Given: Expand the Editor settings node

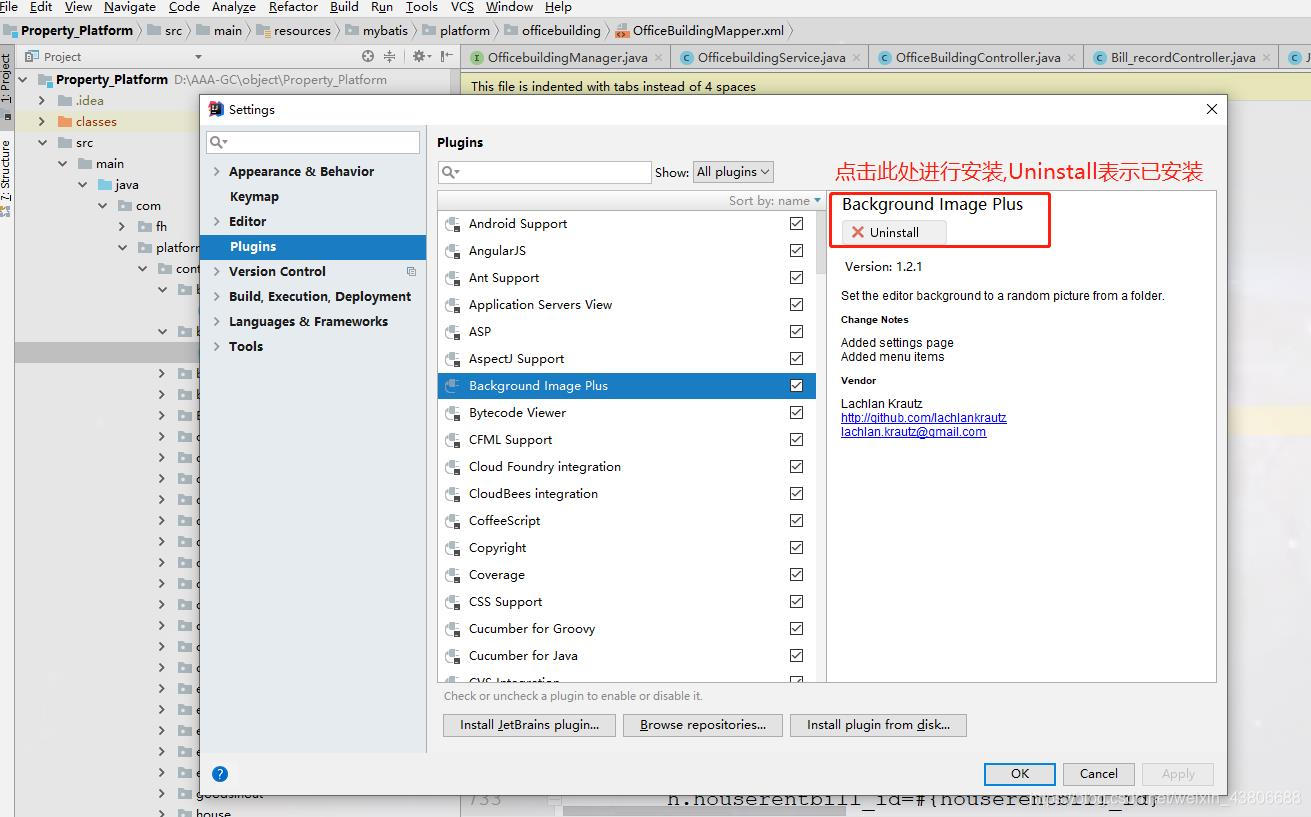Looking at the screenshot, I should pos(217,222).
